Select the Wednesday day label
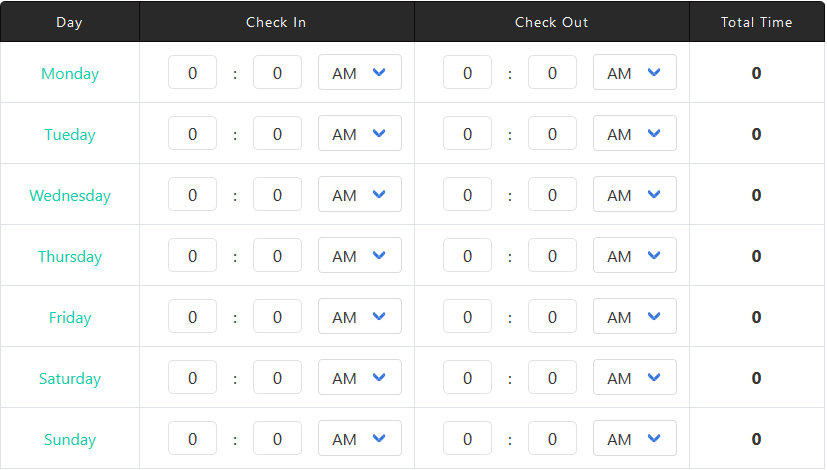This screenshot has height=470, width=827. click(x=70, y=195)
